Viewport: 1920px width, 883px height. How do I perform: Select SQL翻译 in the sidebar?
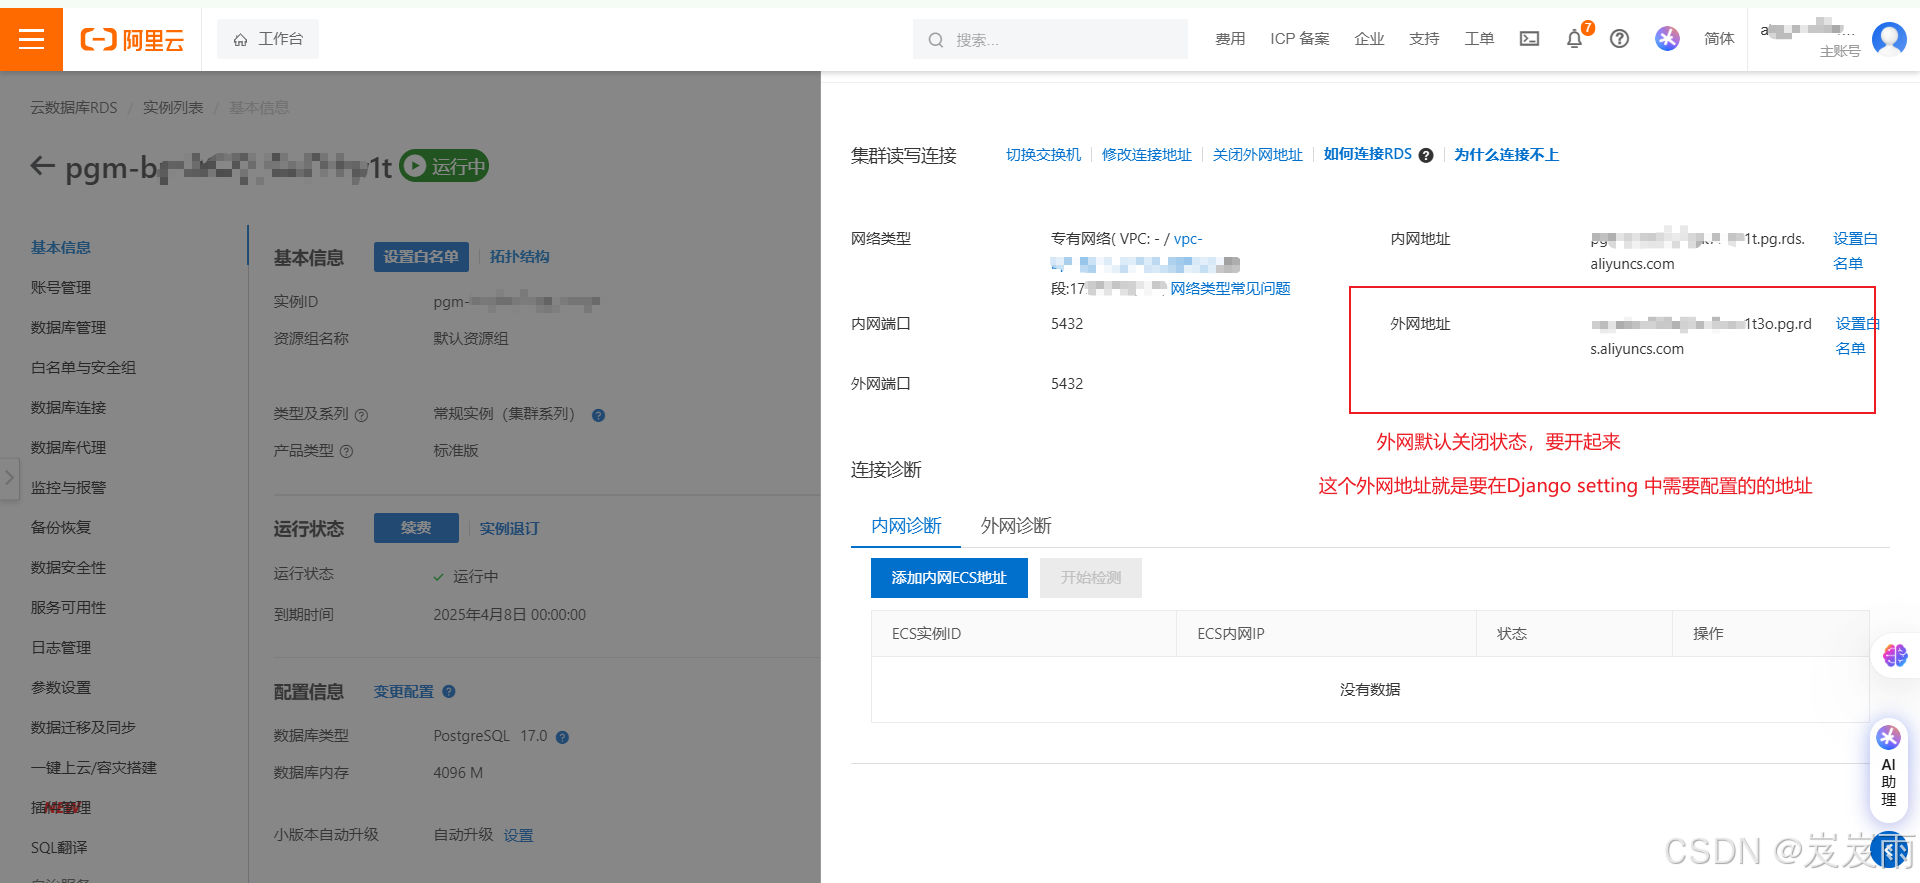point(59,847)
